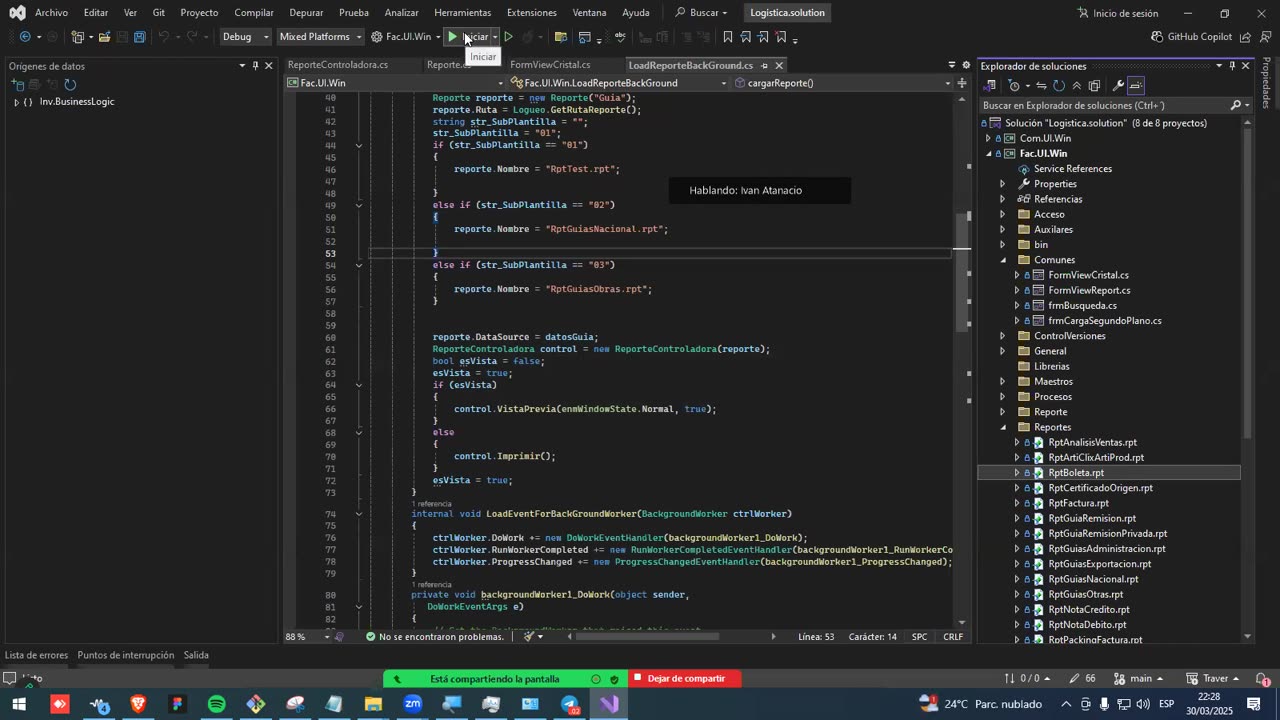The height and width of the screenshot is (720, 1280).
Task: Pin the Orígenes de datos panel
Action: coord(255,66)
